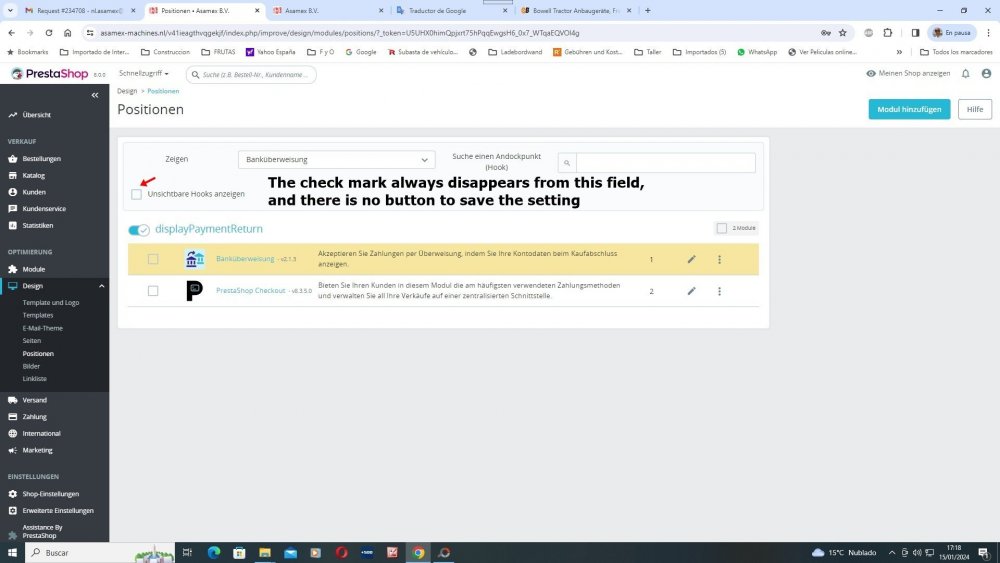
Task: Click the displayPaymentReturn hook title
Action: (x=209, y=229)
